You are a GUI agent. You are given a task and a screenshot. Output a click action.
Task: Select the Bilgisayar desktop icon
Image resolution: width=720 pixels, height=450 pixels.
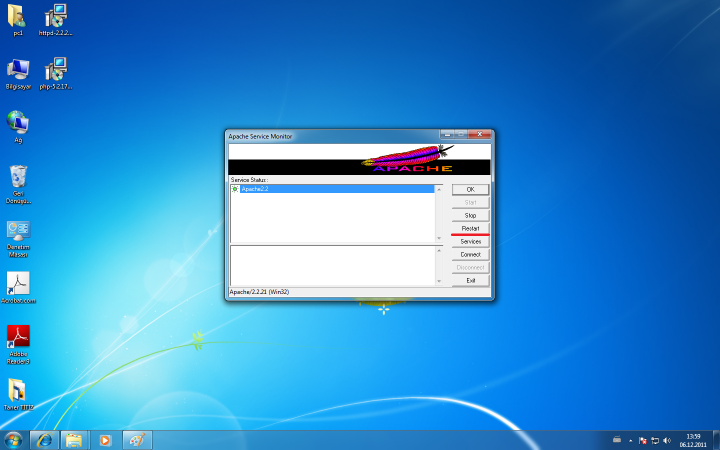pyautogui.click(x=18, y=70)
